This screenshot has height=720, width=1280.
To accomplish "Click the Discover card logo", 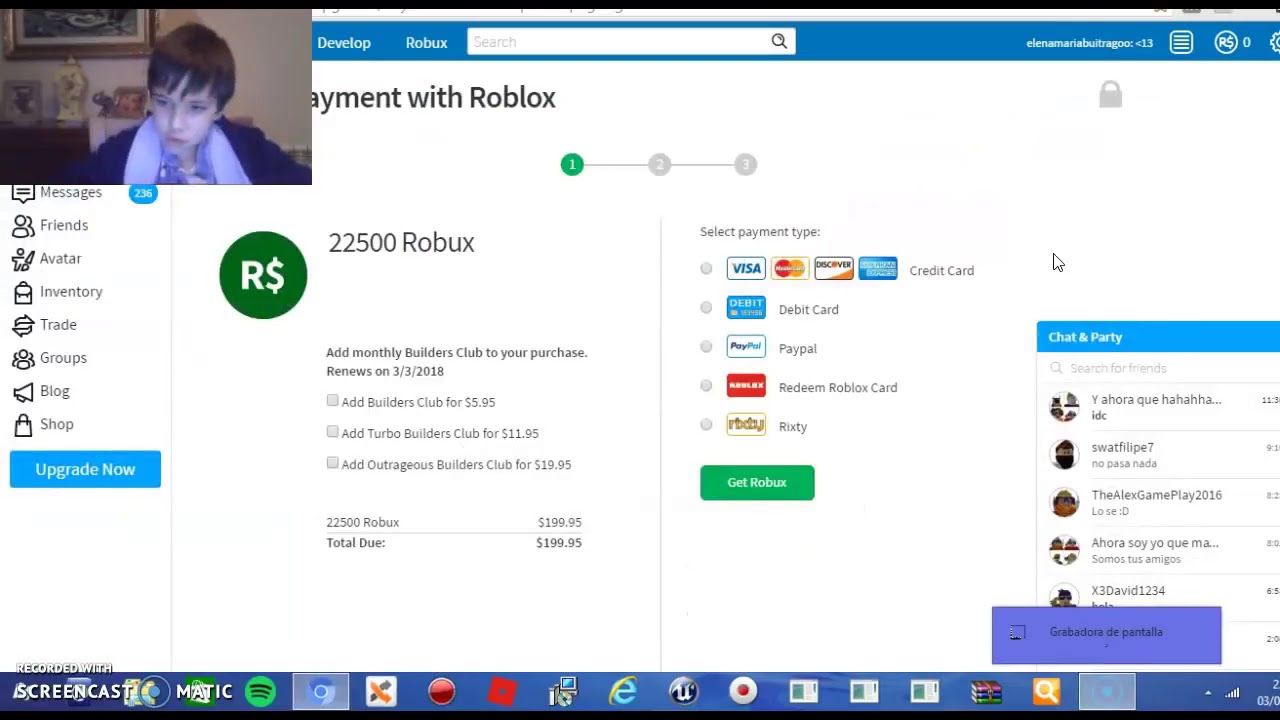I will tap(833, 268).
